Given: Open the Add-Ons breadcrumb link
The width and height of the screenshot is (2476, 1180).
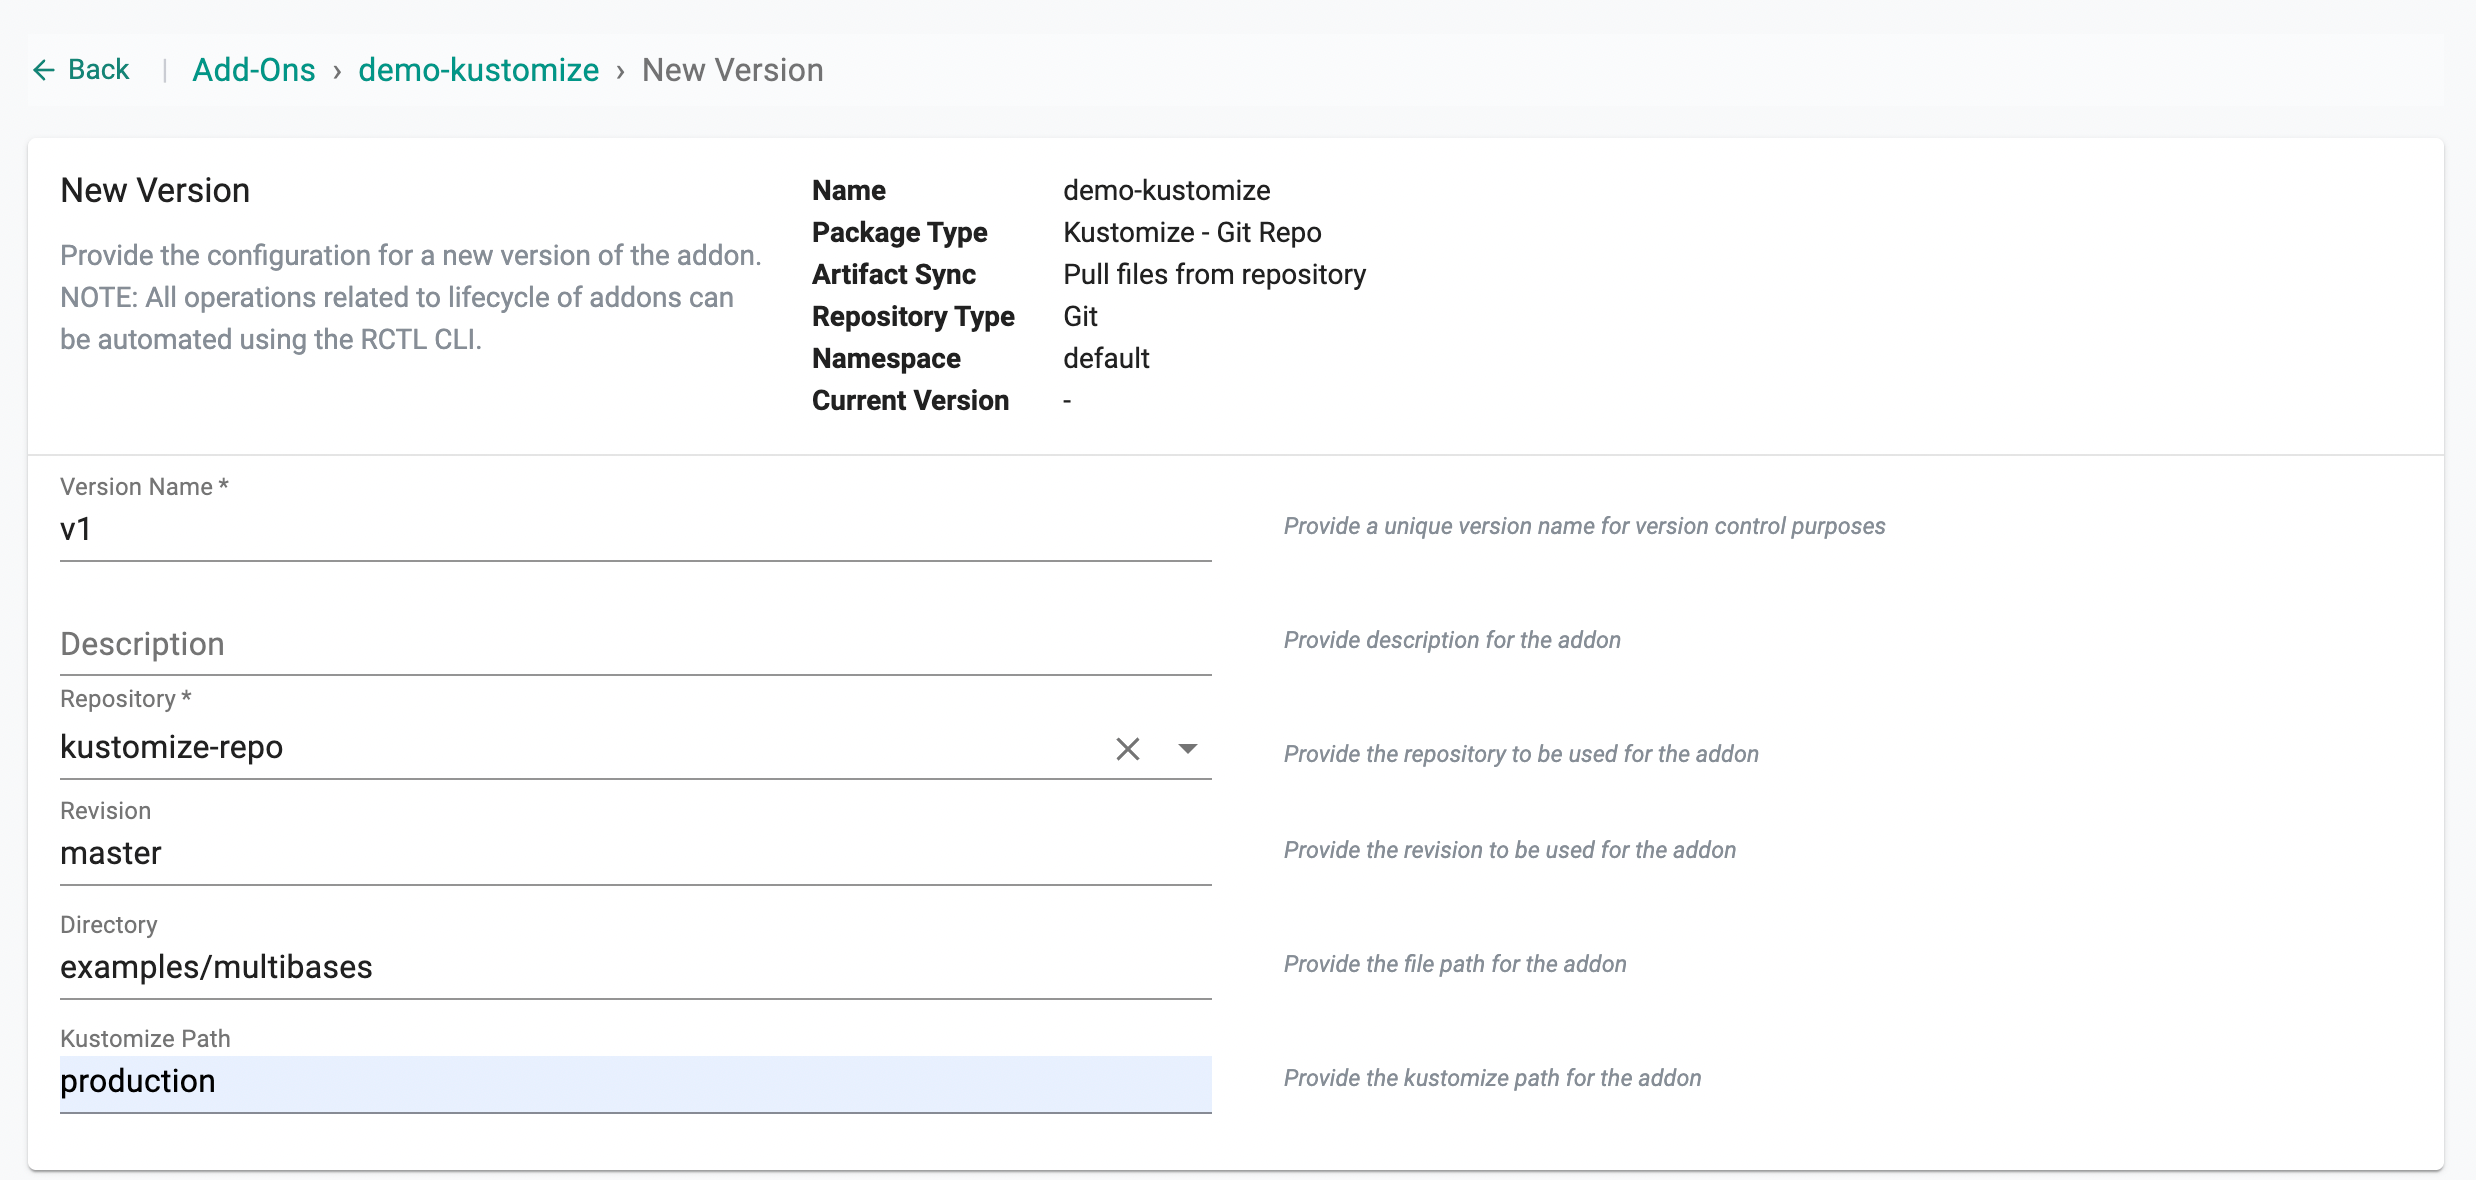Looking at the screenshot, I should 253,70.
